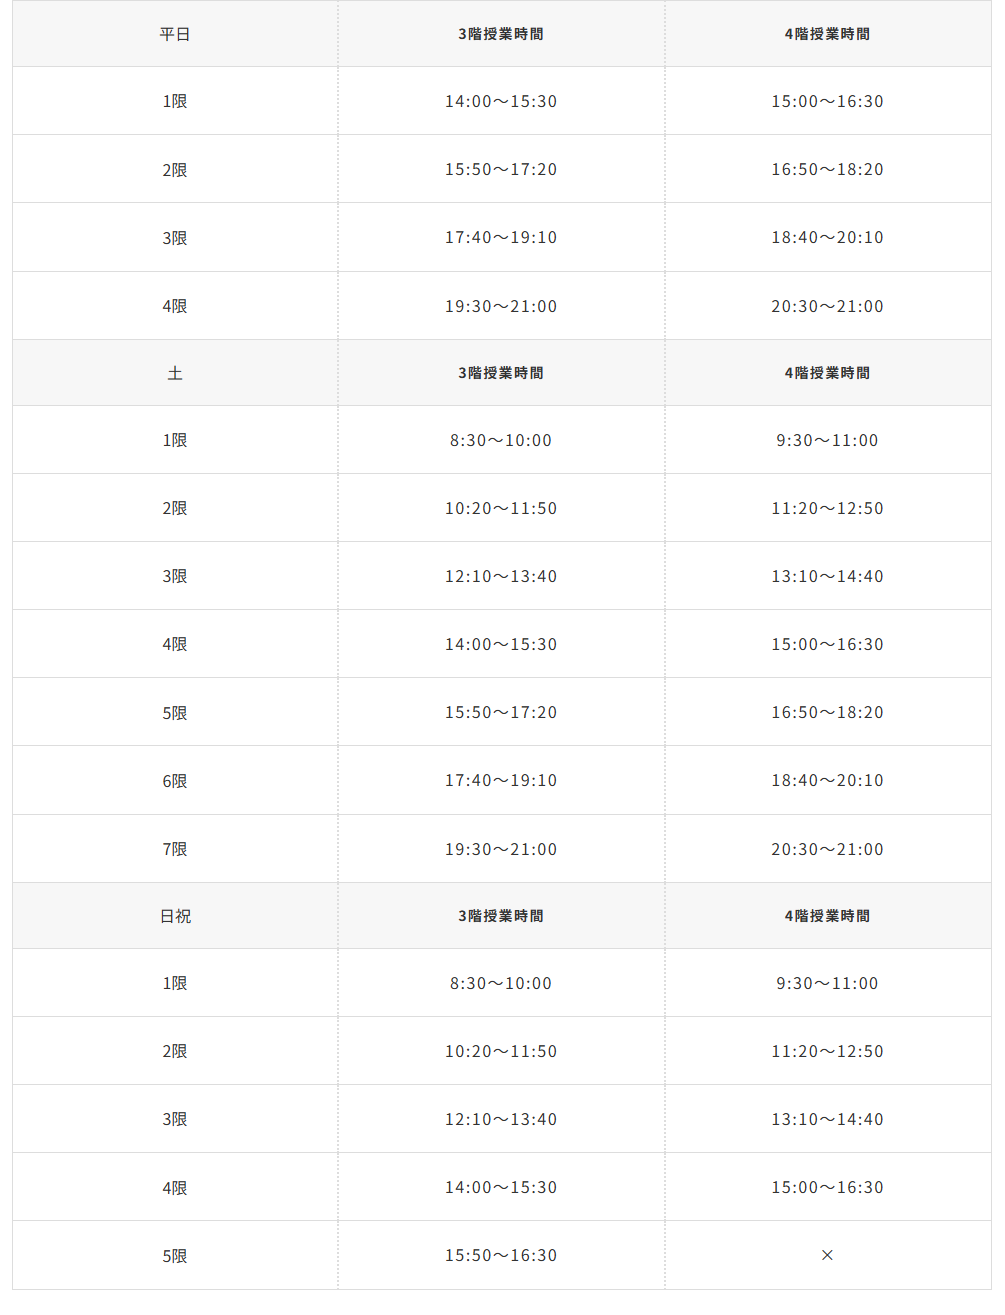This screenshot has height=1315, width=1005.
Task: Select 13:10〜14:40 in the 土 3限 row
Action: point(827,576)
